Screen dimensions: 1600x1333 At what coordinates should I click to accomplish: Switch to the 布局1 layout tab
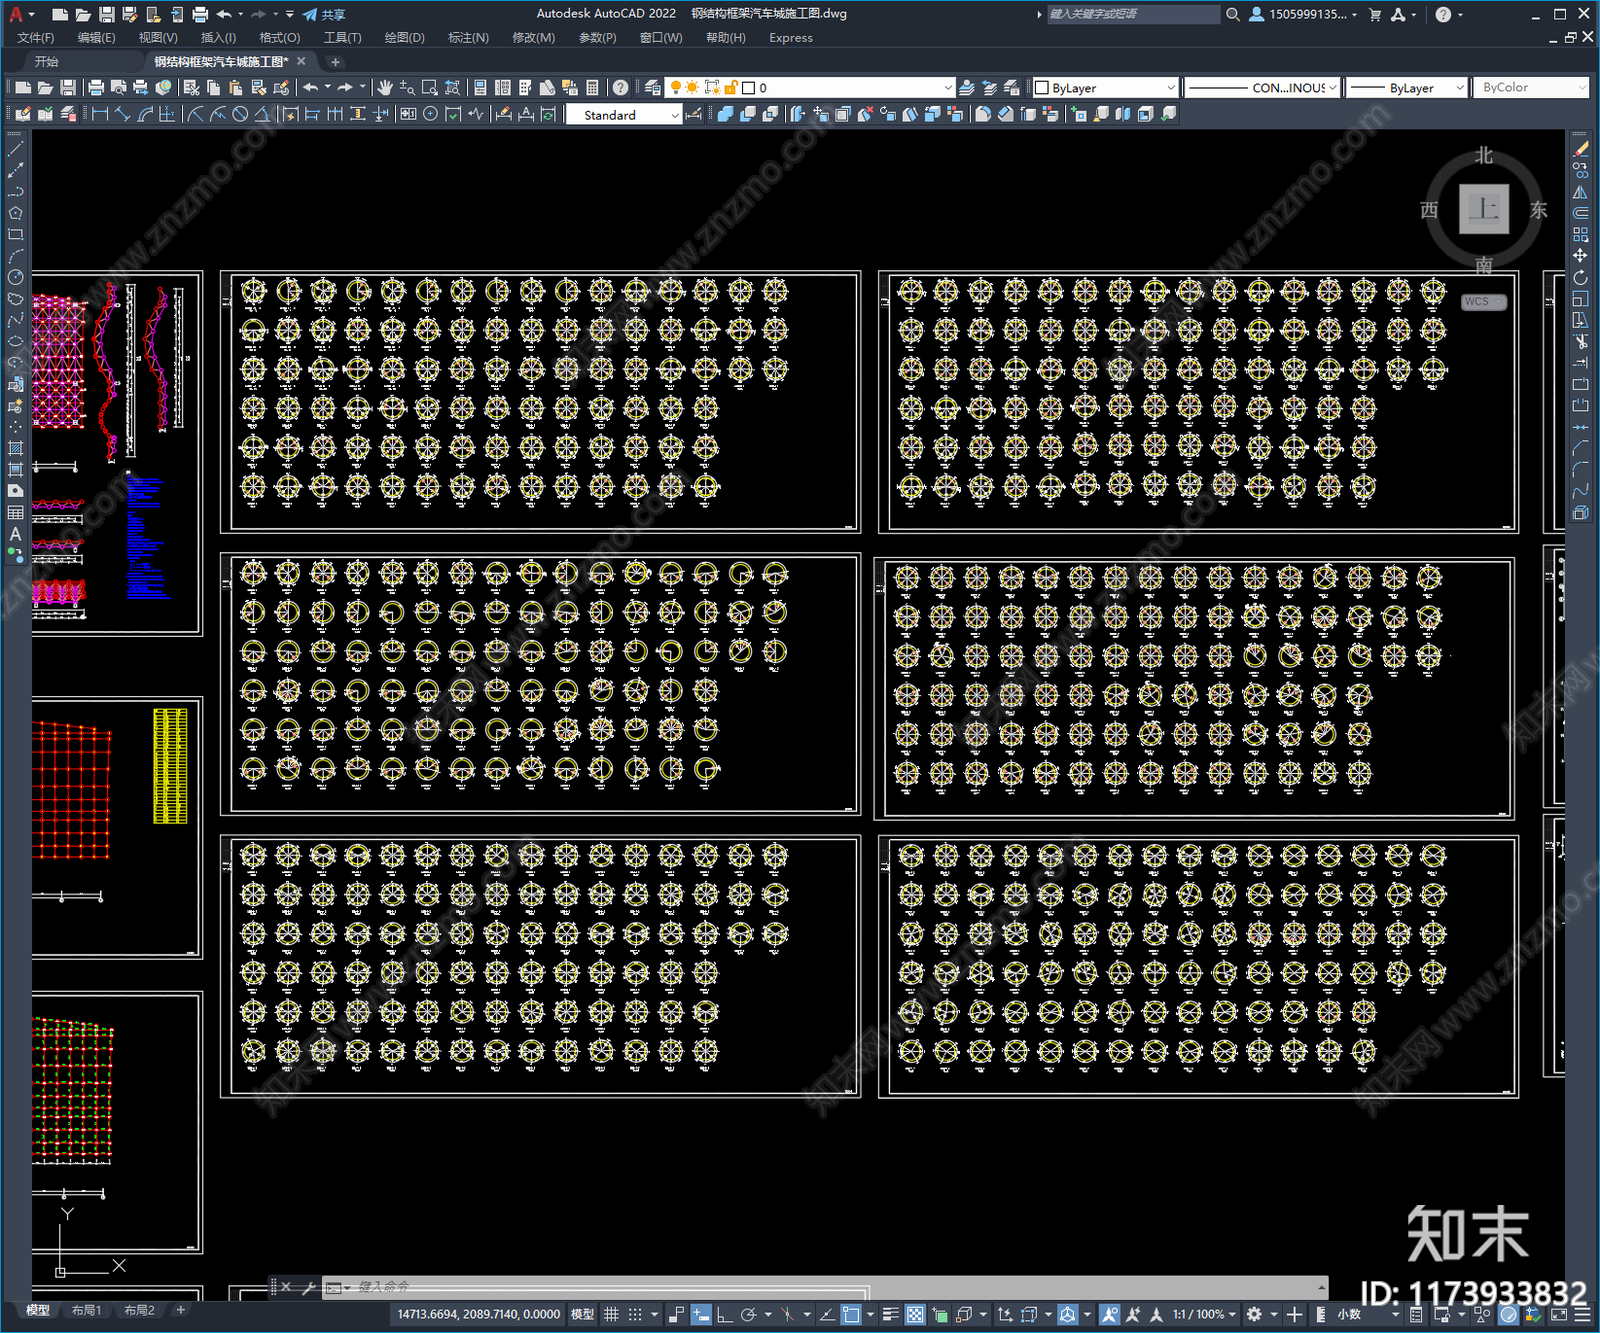click(x=87, y=1310)
